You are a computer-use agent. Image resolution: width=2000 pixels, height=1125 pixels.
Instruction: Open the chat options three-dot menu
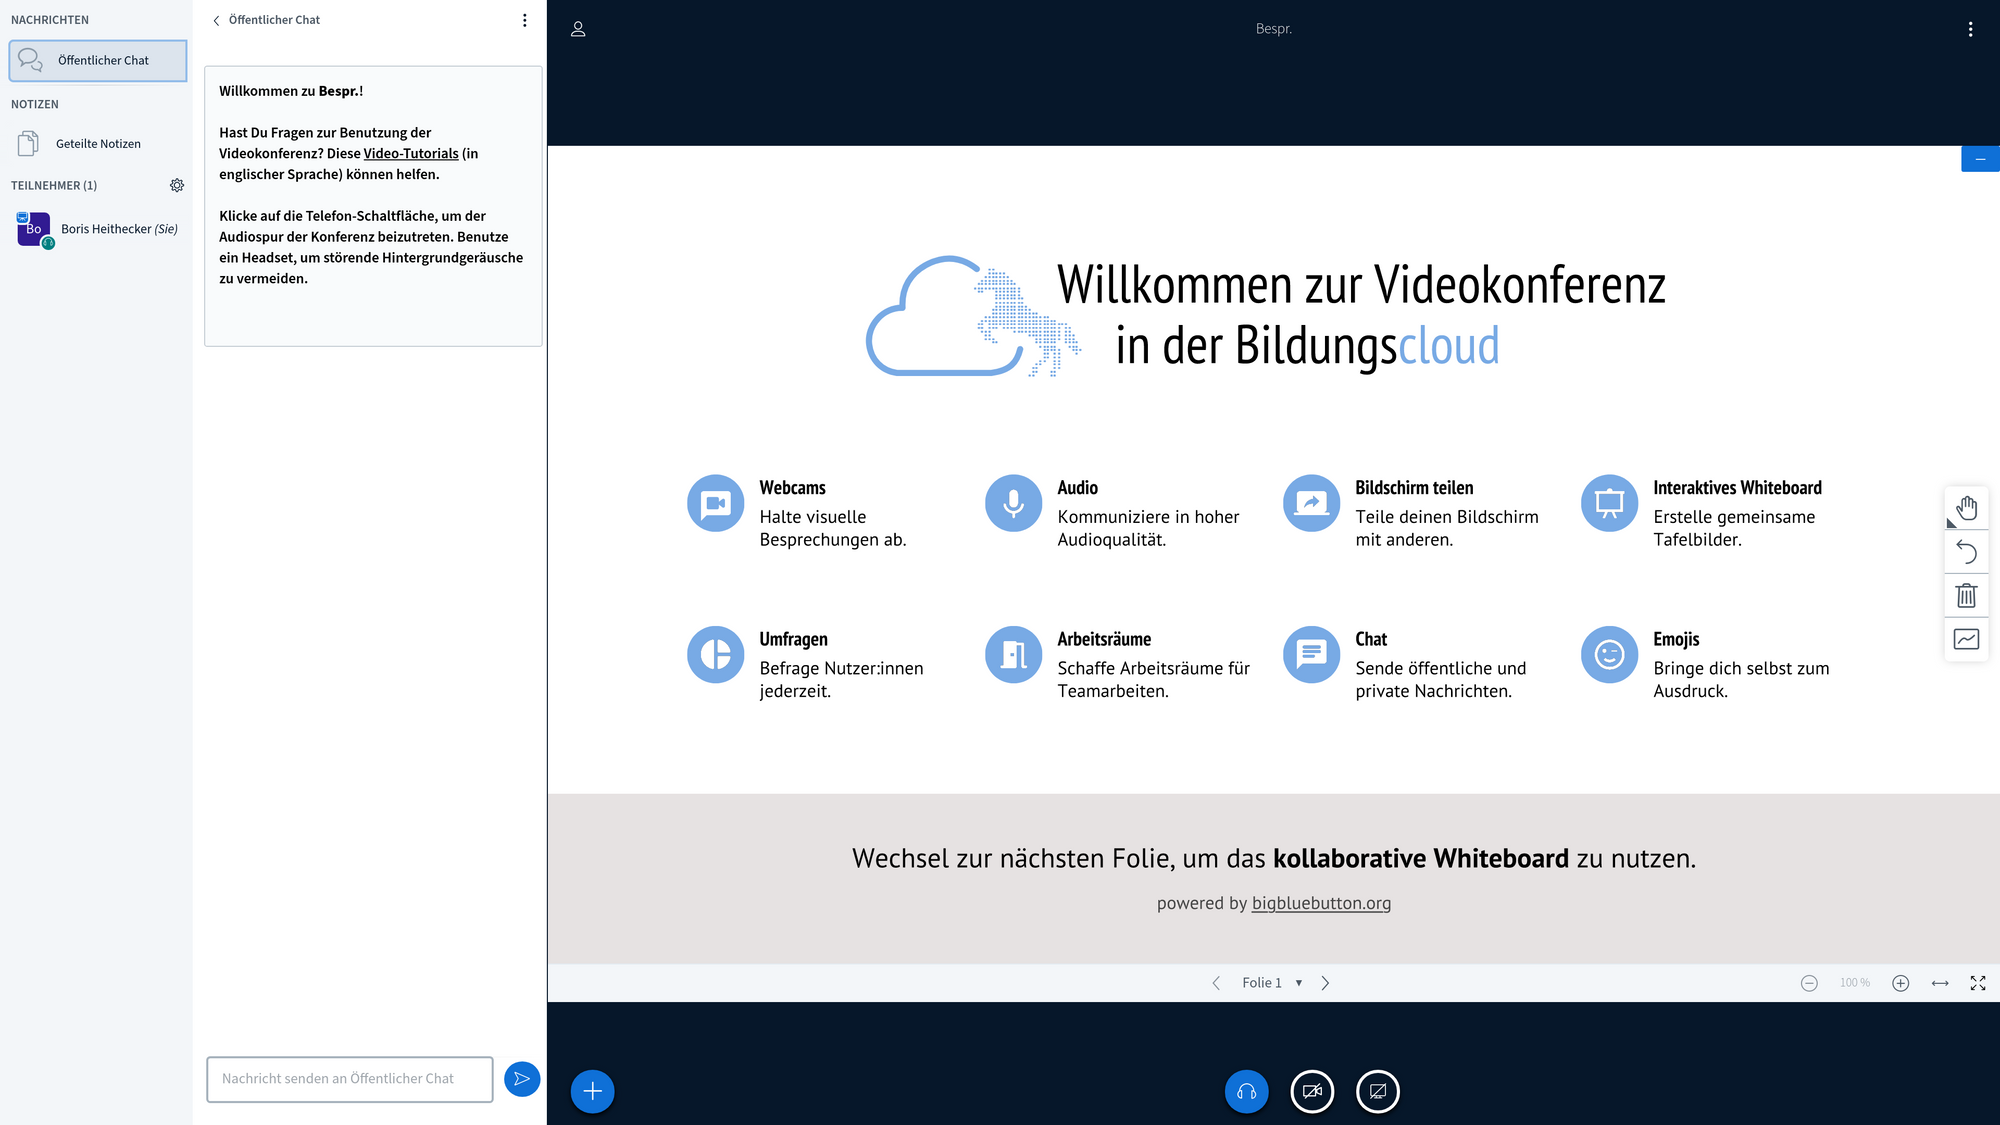click(x=524, y=19)
